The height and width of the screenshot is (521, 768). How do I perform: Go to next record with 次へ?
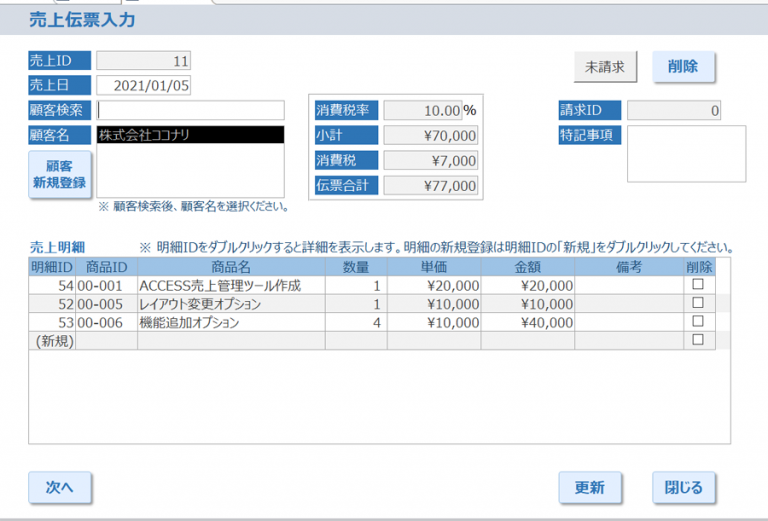(x=60, y=488)
